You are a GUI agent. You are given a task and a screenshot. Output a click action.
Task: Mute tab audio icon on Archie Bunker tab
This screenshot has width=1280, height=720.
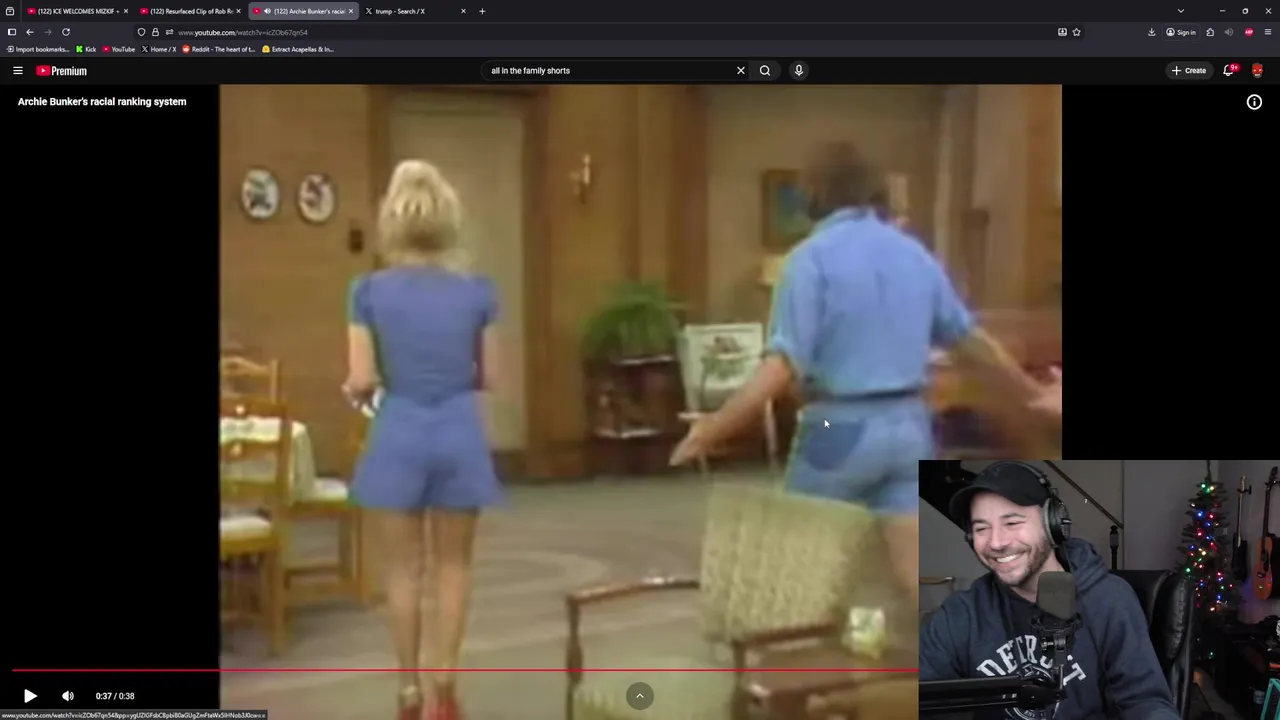[x=267, y=11]
